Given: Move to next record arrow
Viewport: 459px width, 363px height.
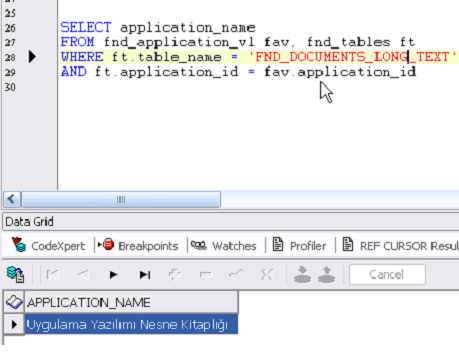Looking at the screenshot, I should (114, 275).
